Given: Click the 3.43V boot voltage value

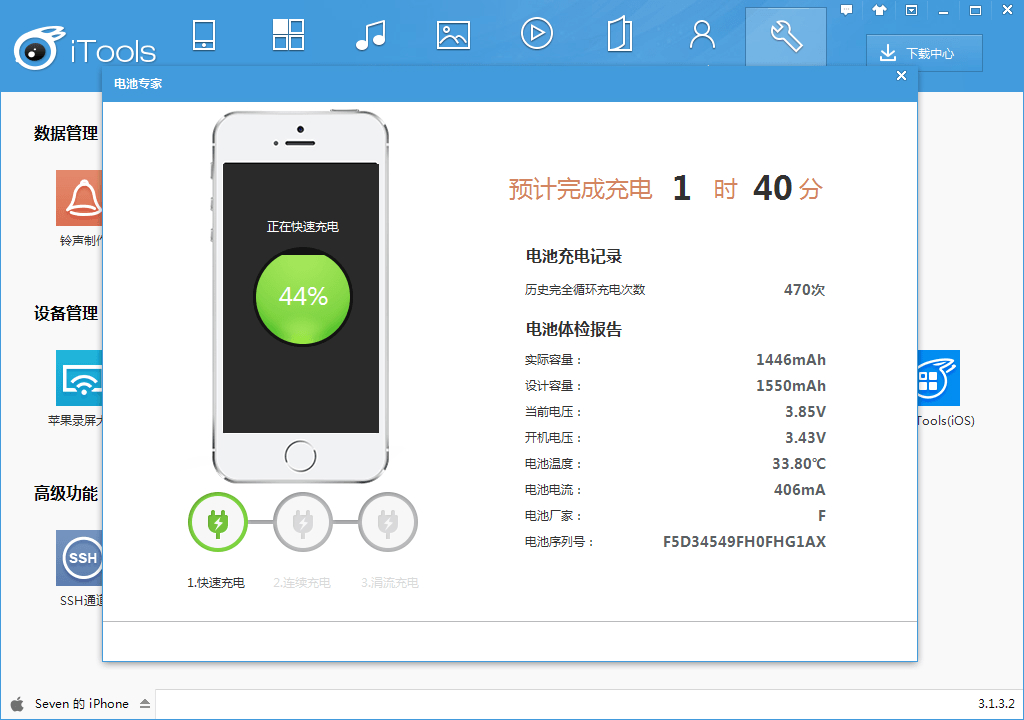Looking at the screenshot, I should tap(805, 438).
